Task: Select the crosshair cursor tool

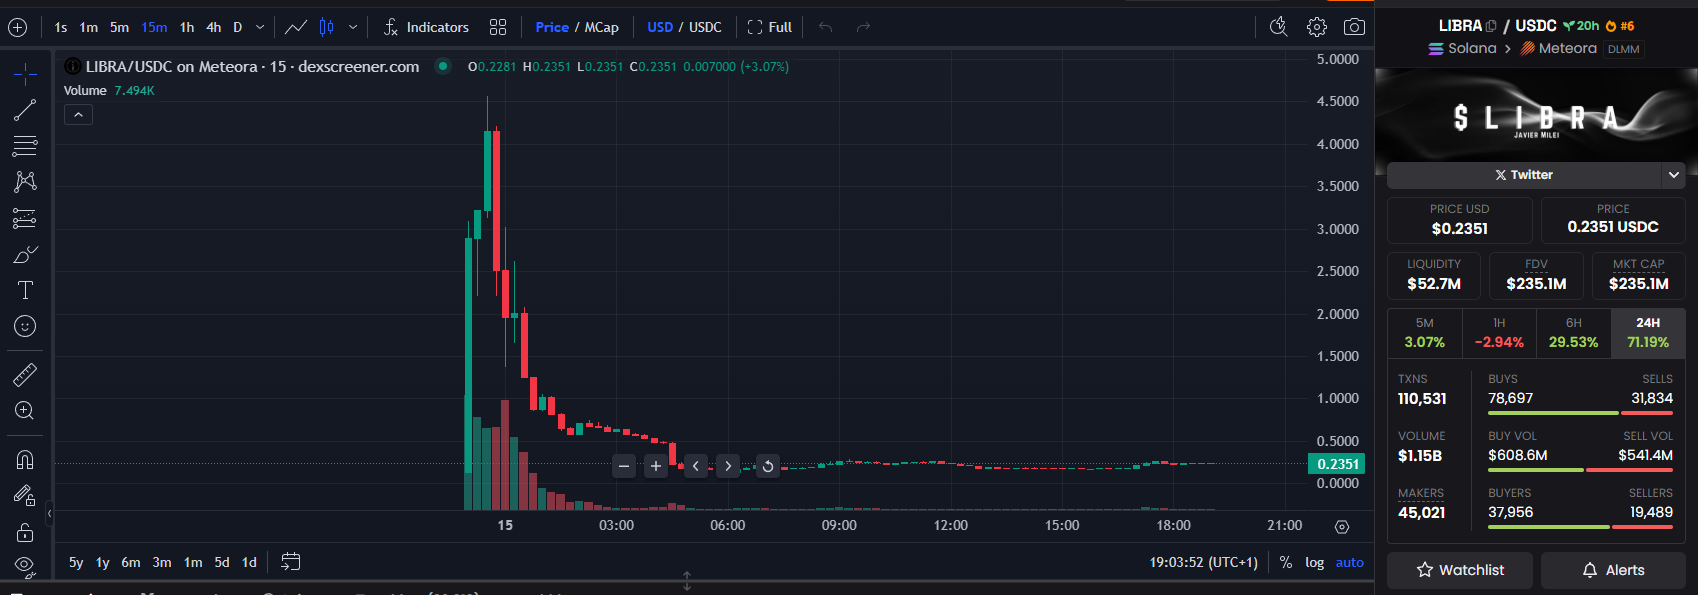Action: click(25, 73)
